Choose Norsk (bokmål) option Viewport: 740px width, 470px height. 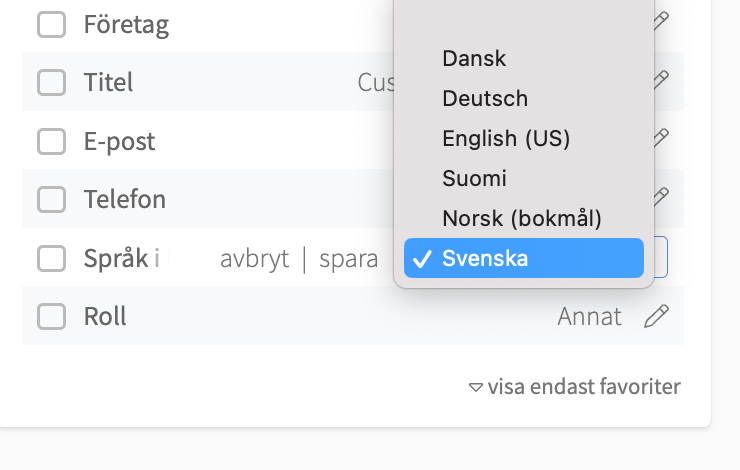coord(521,218)
